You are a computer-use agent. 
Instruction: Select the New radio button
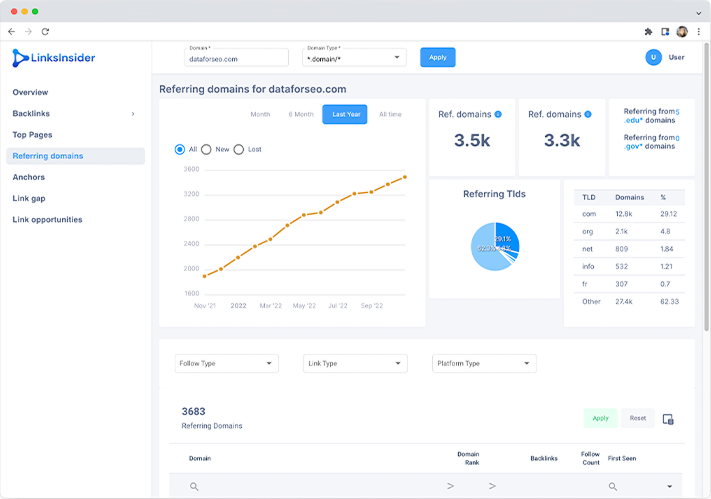[x=206, y=149]
